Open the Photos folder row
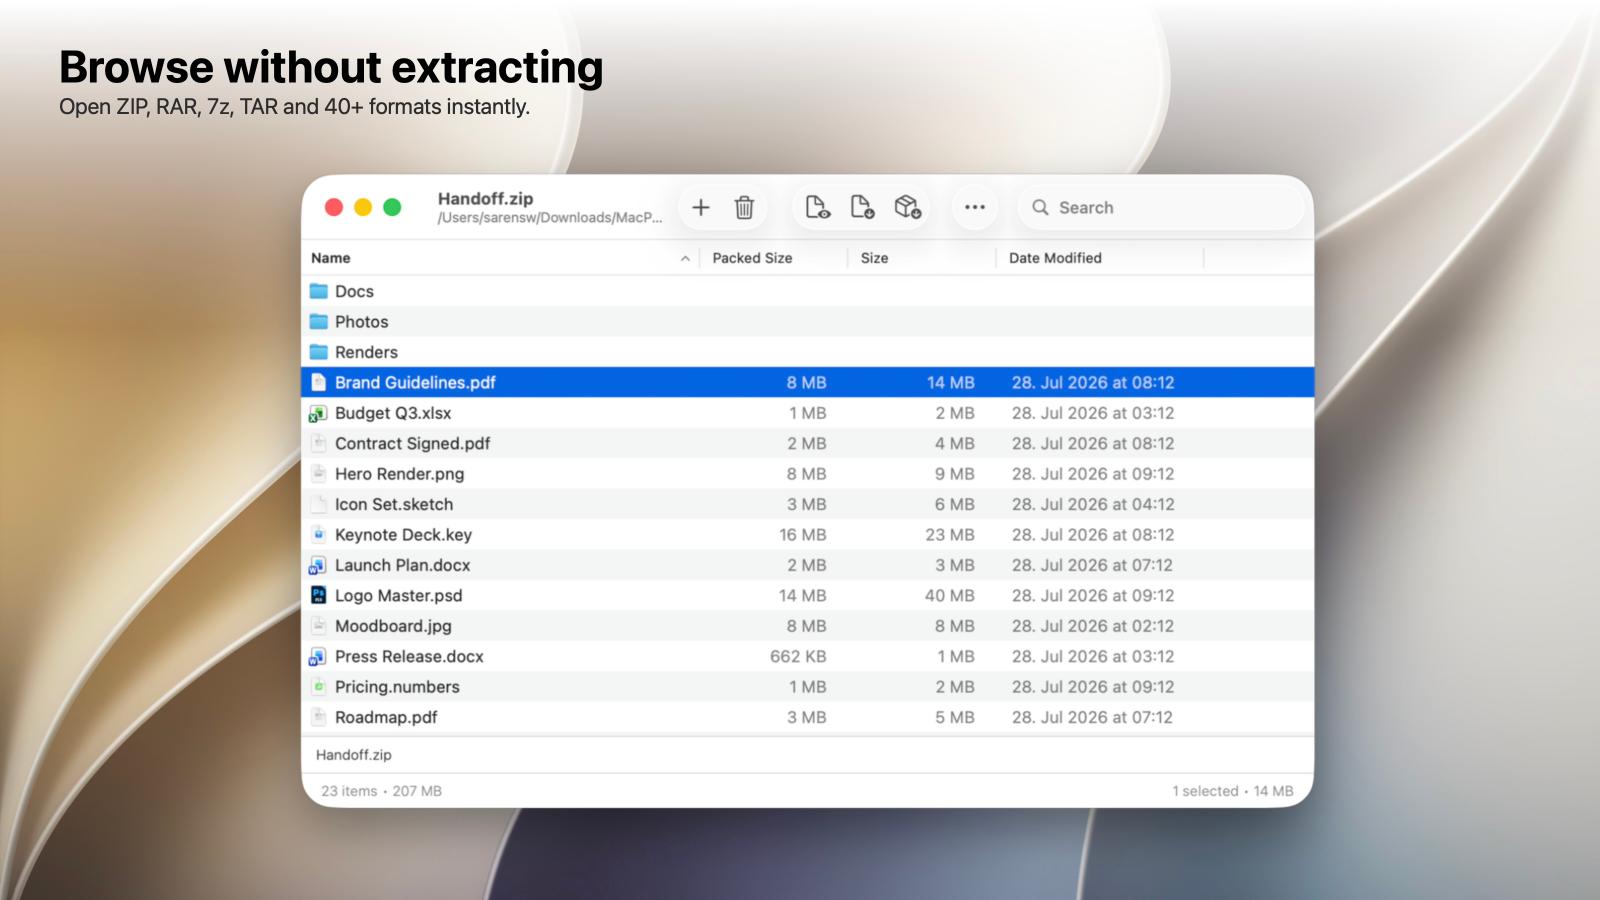The width and height of the screenshot is (1600, 900). click(807, 321)
